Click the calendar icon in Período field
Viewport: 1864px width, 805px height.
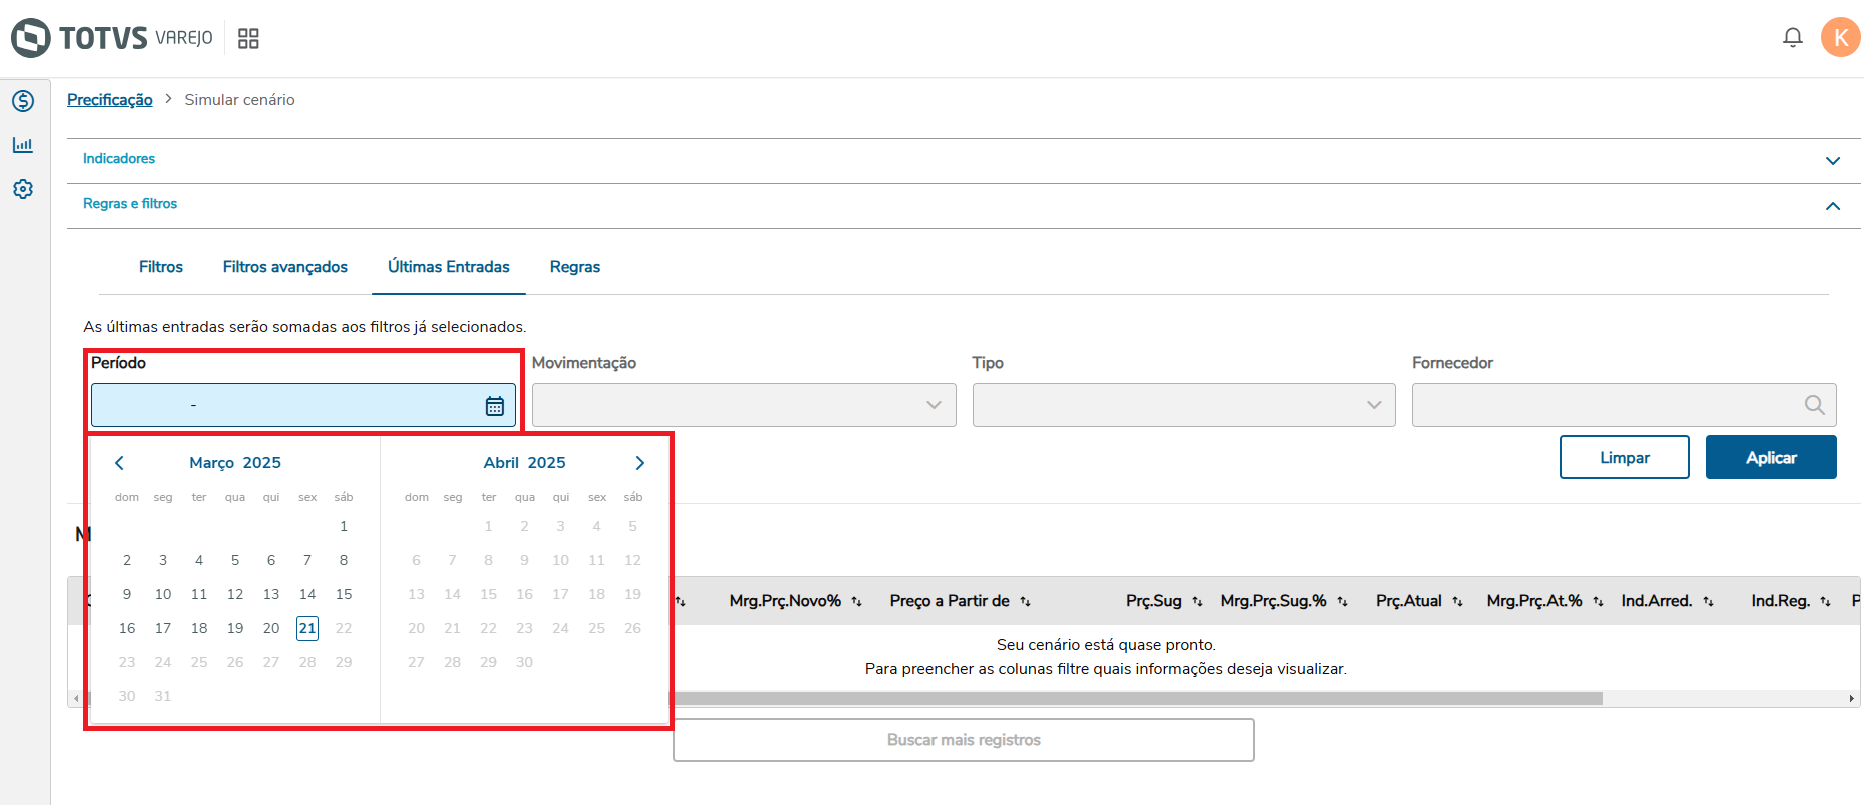[495, 405]
